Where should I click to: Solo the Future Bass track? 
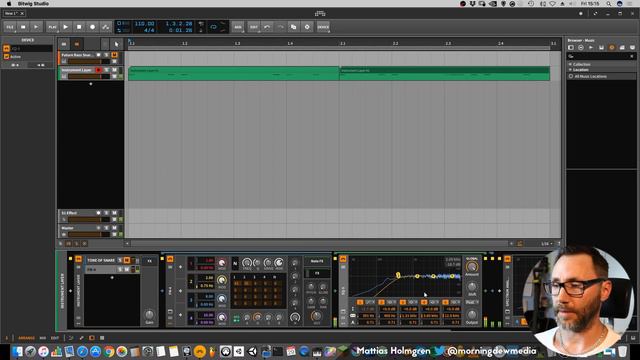pyautogui.click(x=107, y=55)
